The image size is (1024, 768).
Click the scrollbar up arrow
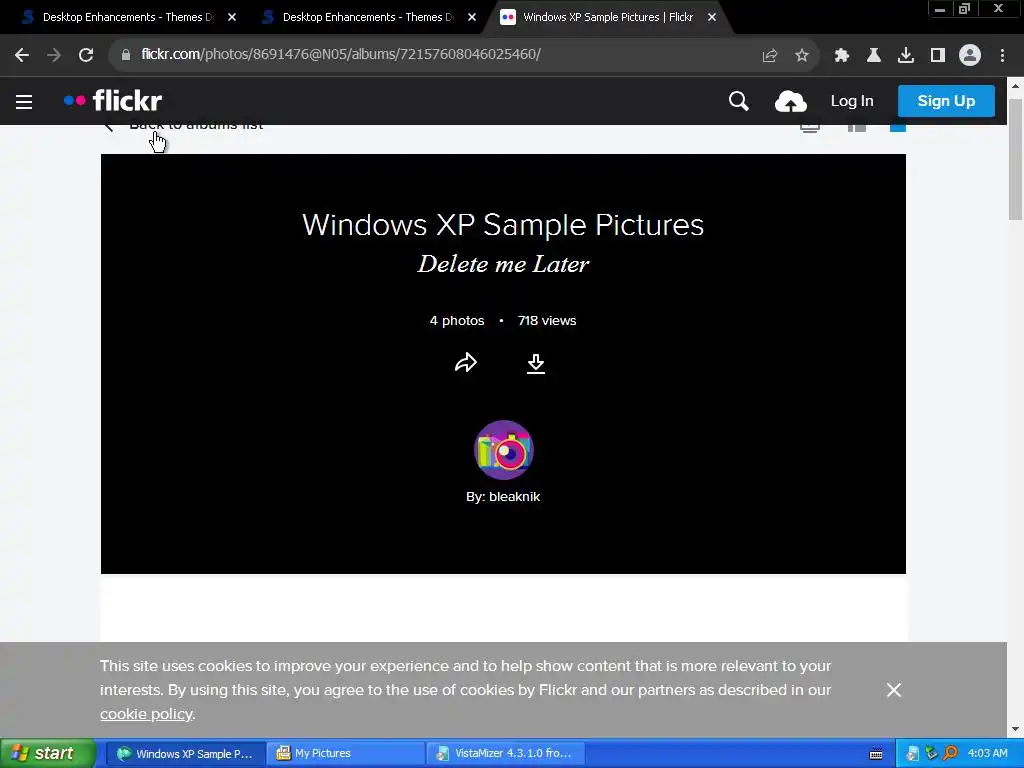(x=1015, y=86)
